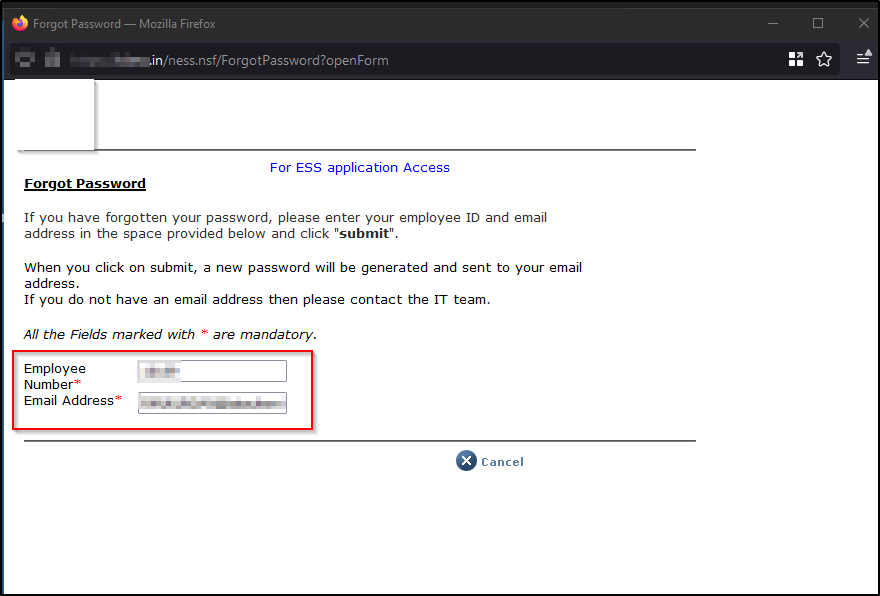Click the Firefox logo in title bar
The width and height of the screenshot is (880, 596).
pos(20,23)
